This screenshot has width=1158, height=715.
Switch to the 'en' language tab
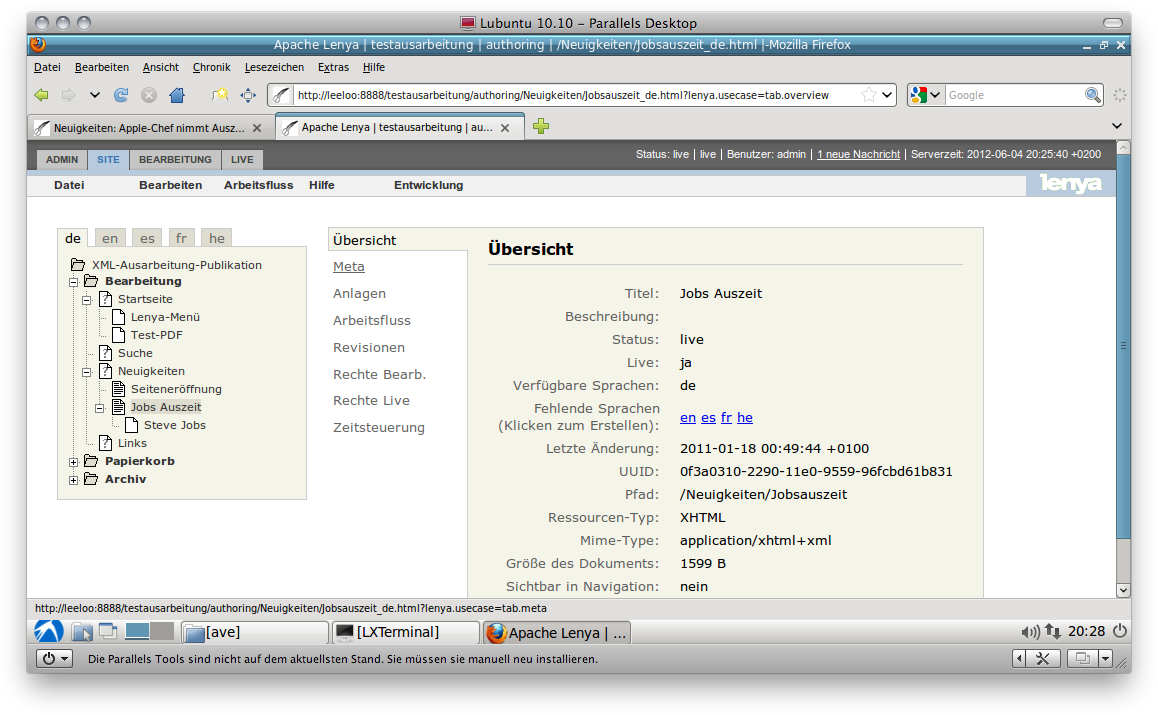pyautogui.click(x=110, y=238)
